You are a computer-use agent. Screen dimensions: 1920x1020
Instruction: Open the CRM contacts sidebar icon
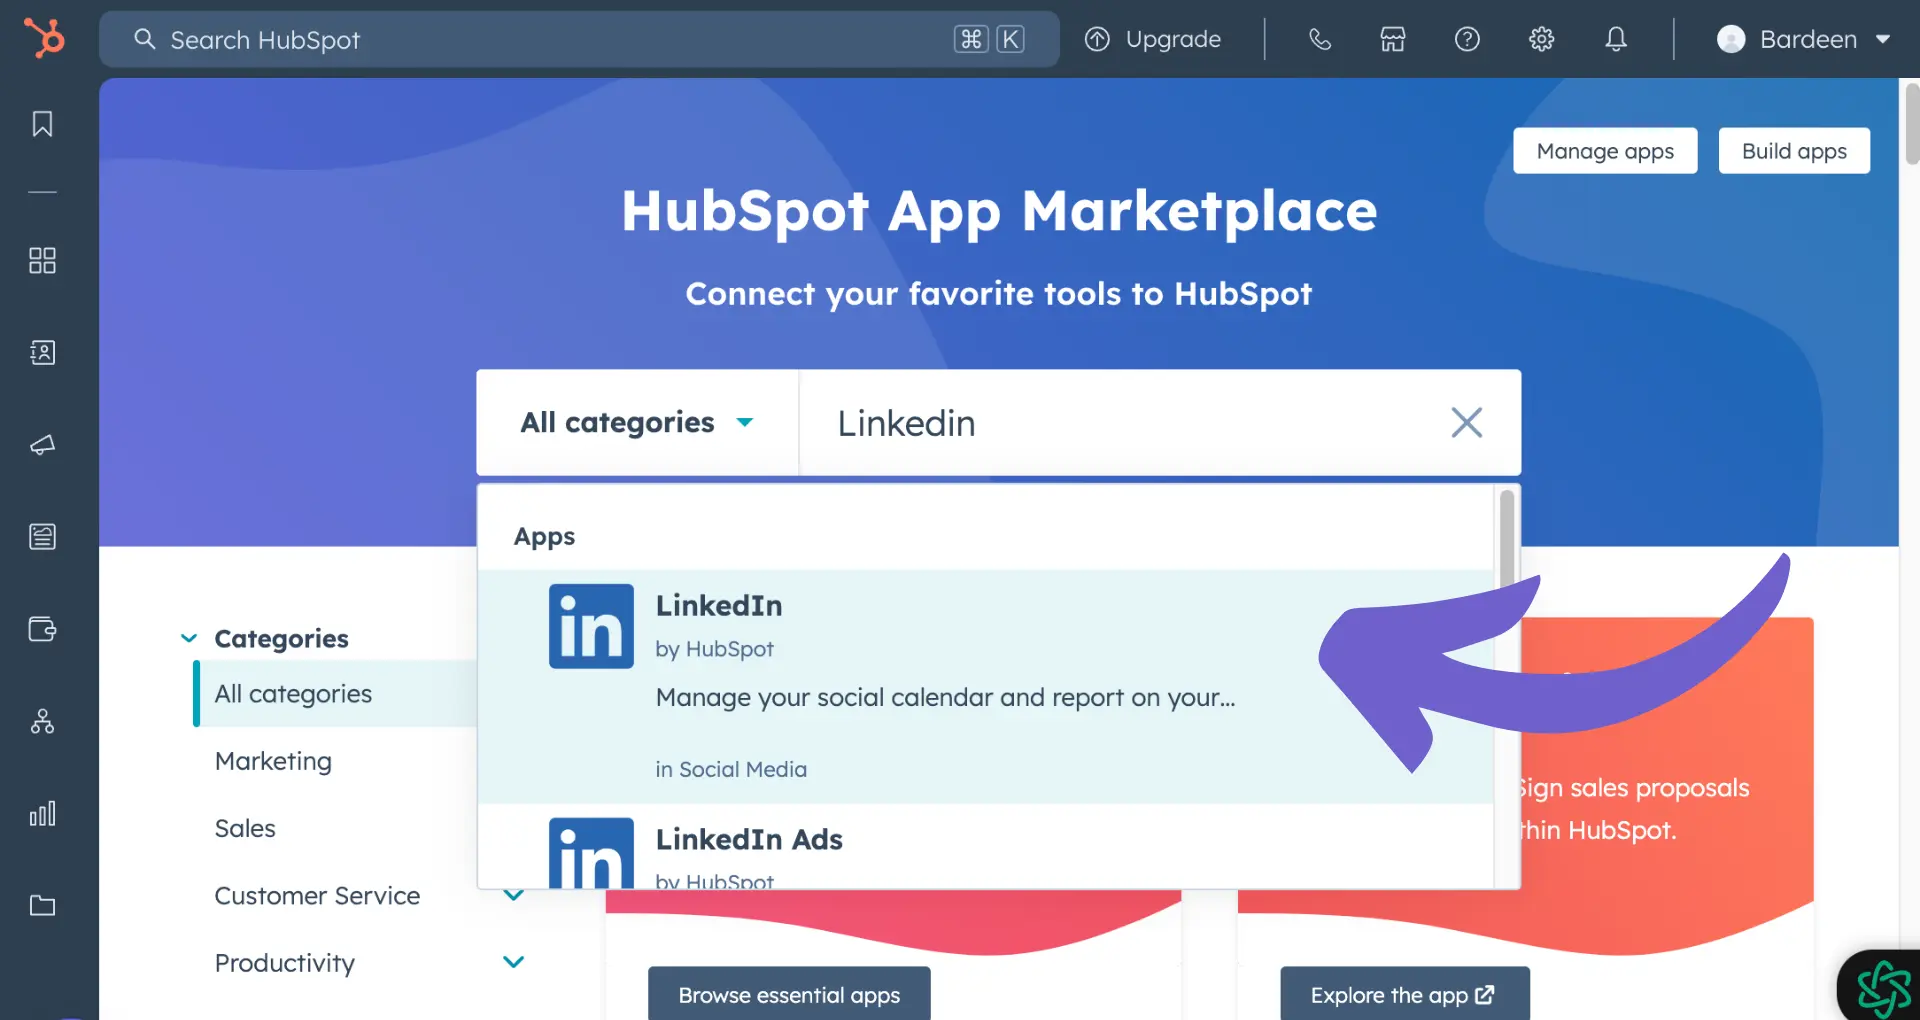[42, 353]
